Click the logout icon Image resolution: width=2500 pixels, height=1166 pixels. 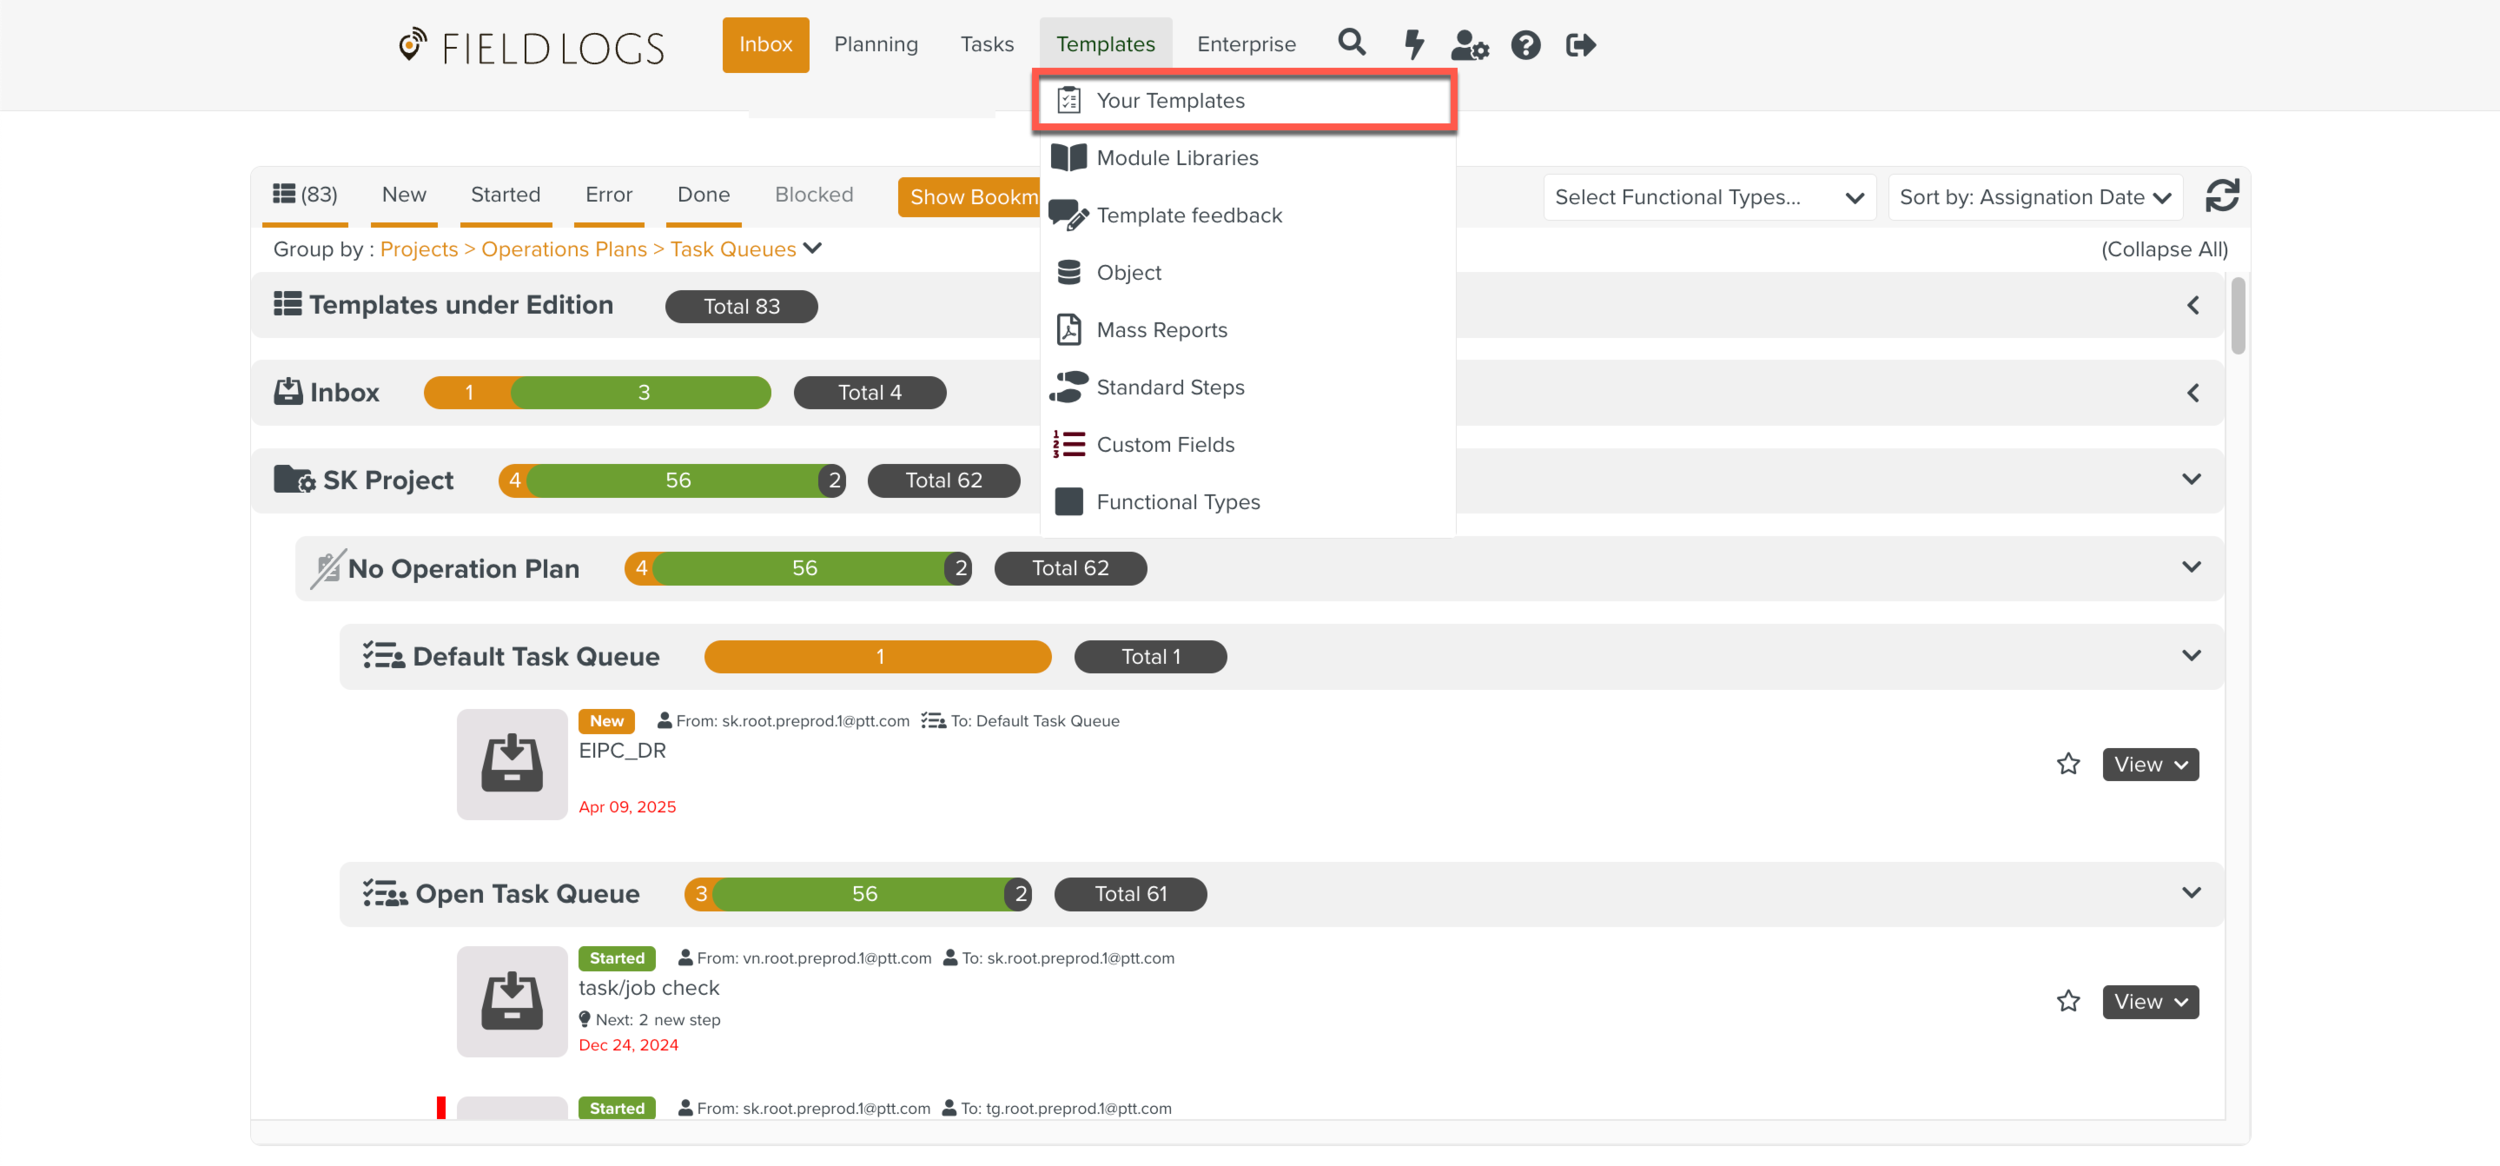coord(1580,45)
